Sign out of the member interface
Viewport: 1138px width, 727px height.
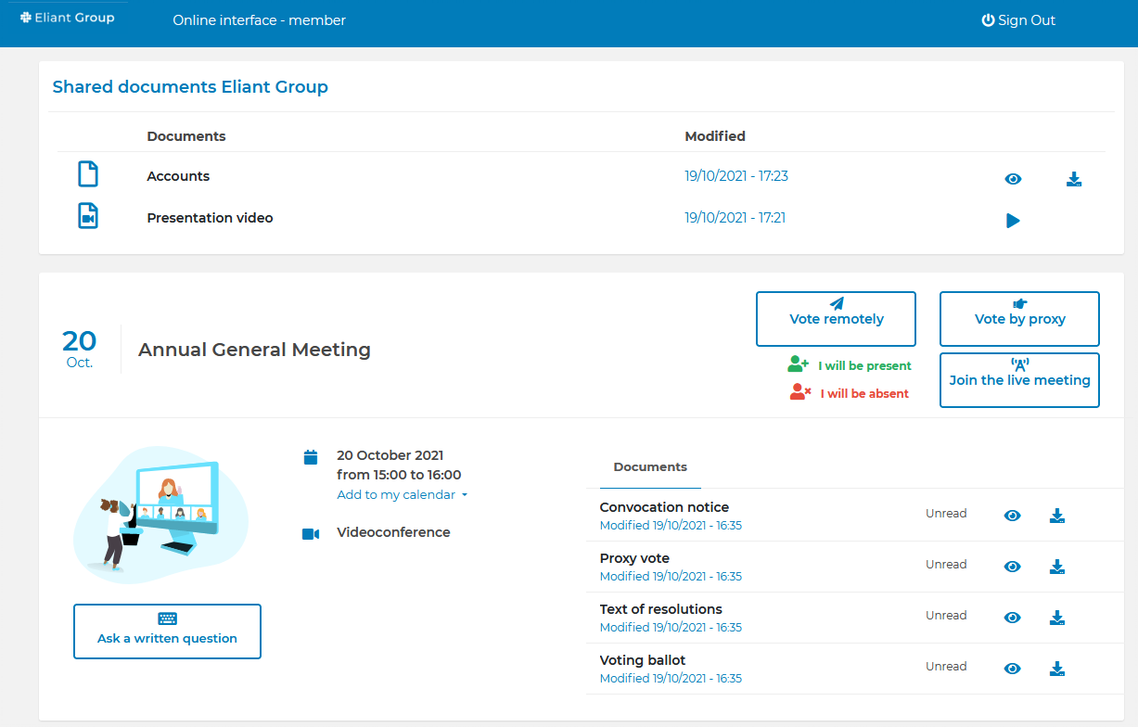pos(1018,20)
